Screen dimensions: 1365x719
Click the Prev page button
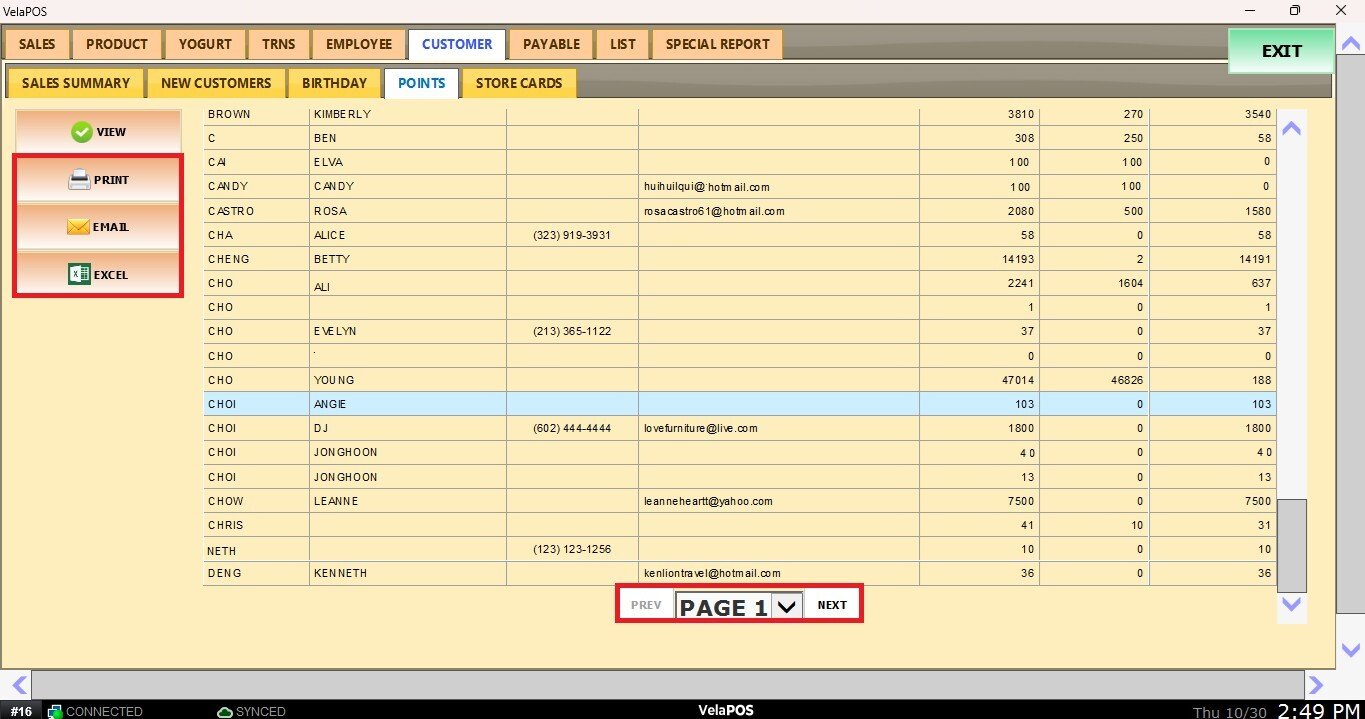[x=646, y=605]
